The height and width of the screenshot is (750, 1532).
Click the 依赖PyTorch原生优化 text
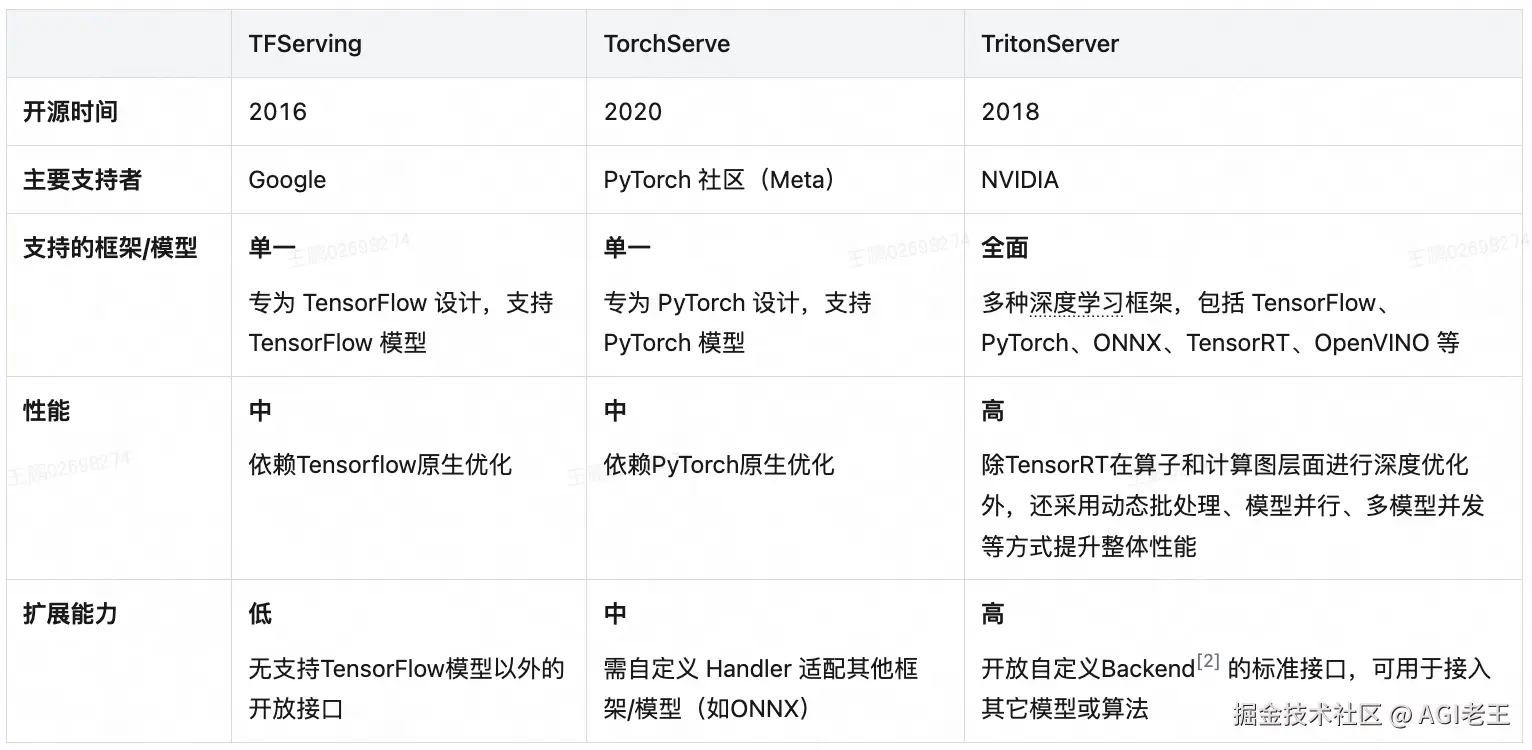(718, 465)
